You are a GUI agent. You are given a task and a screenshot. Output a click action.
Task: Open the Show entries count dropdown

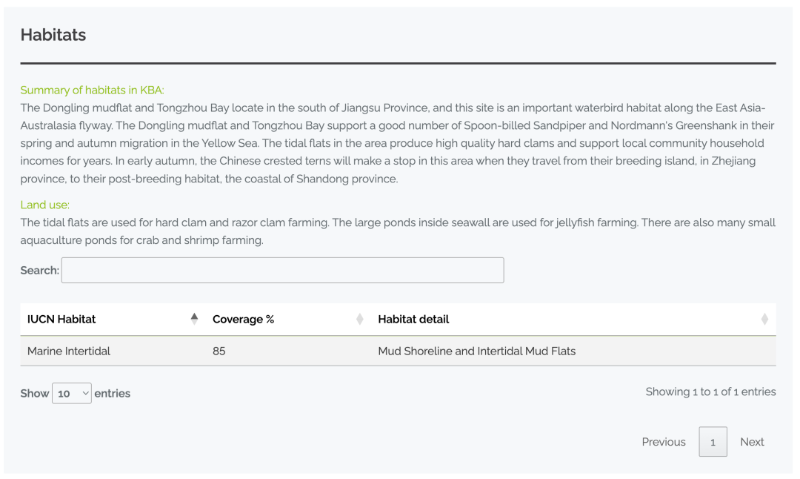[x=72, y=393]
